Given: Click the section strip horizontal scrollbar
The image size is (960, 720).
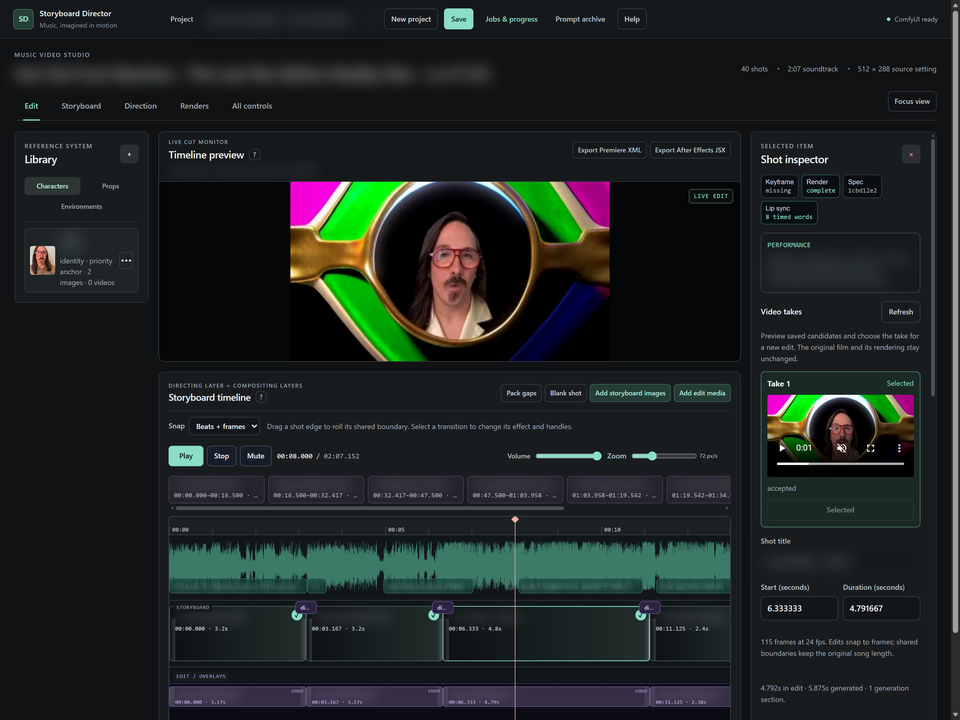Looking at the screenshot, I should (x=369, y=508).
